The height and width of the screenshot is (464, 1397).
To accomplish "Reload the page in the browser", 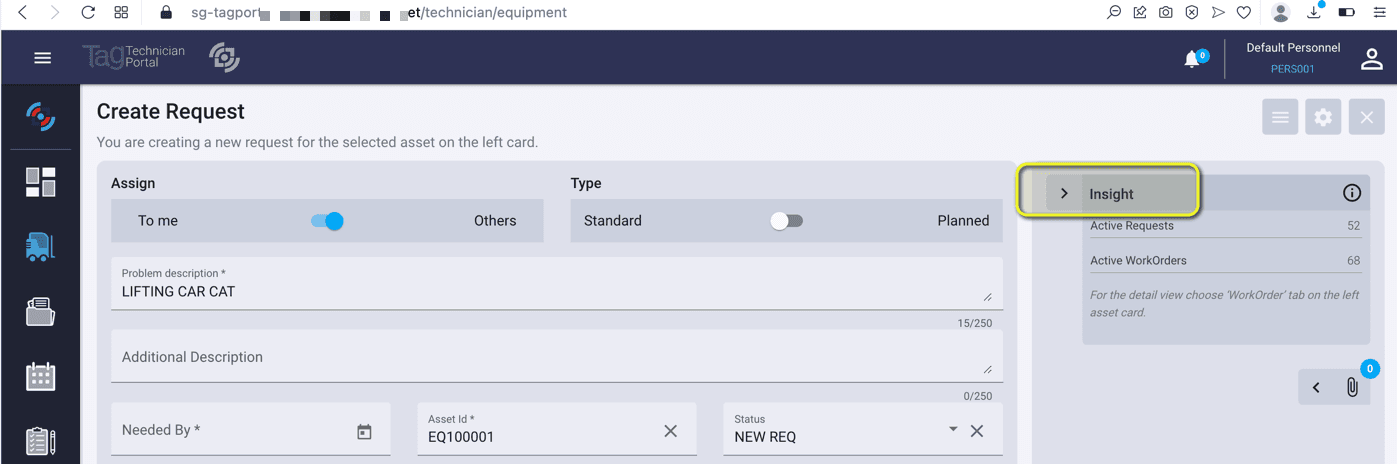I will coord(88,13).
